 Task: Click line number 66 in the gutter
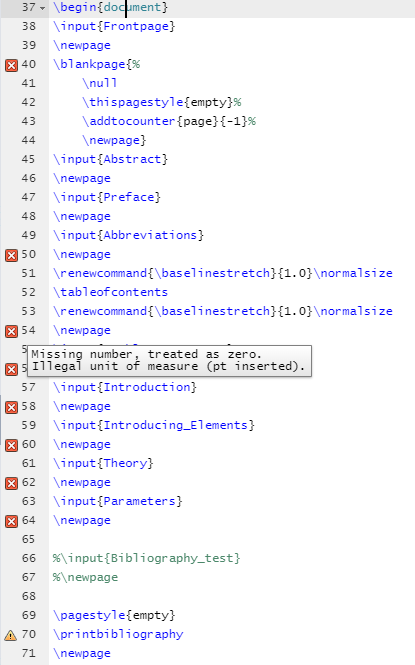point(28,558)
